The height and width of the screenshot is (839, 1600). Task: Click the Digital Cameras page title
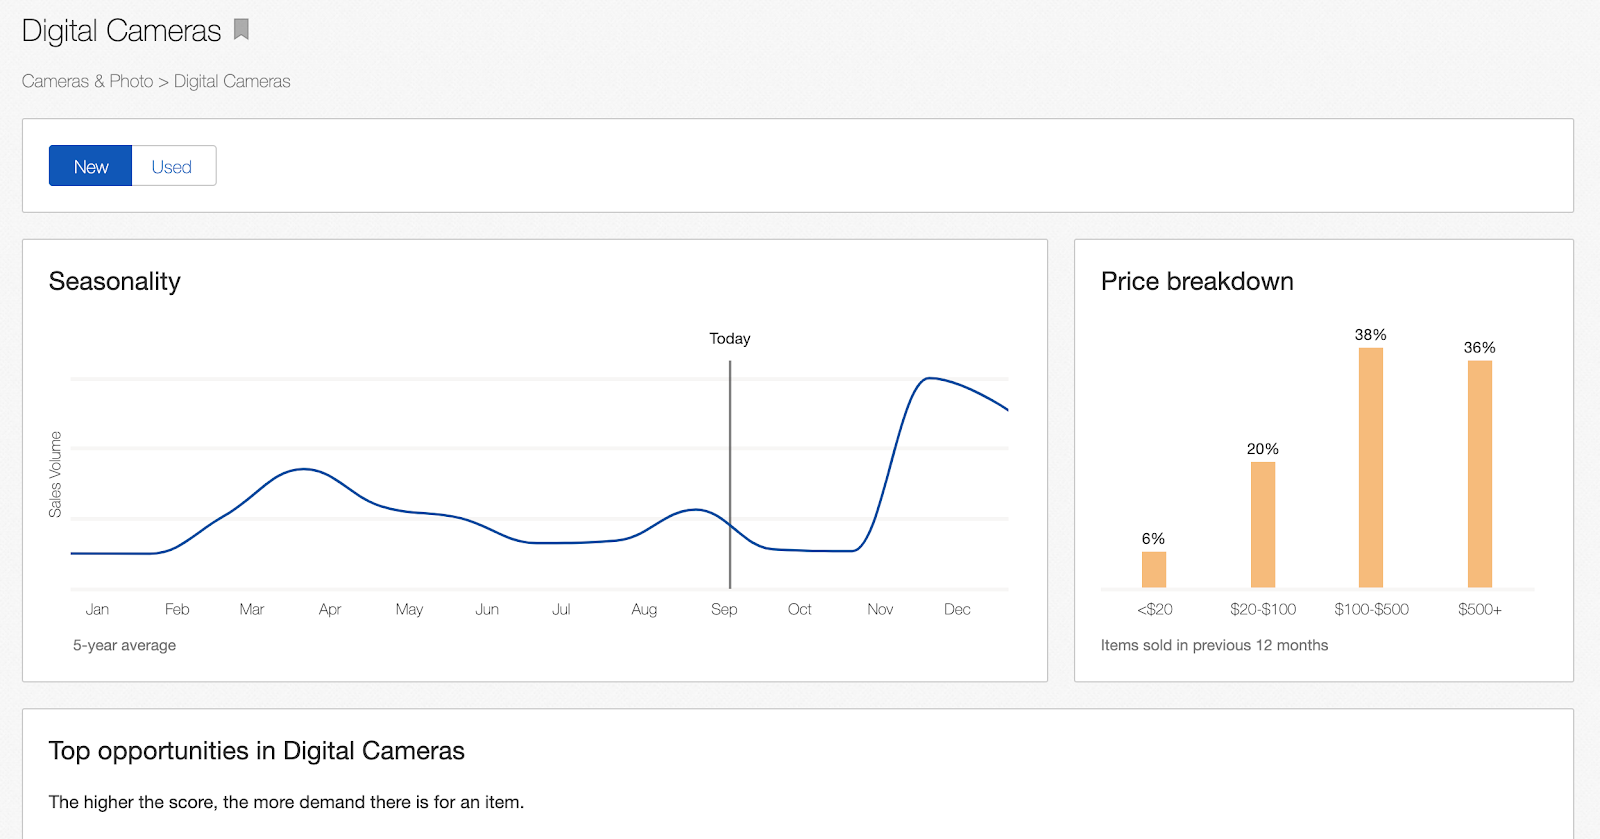(x=121, y=31)
